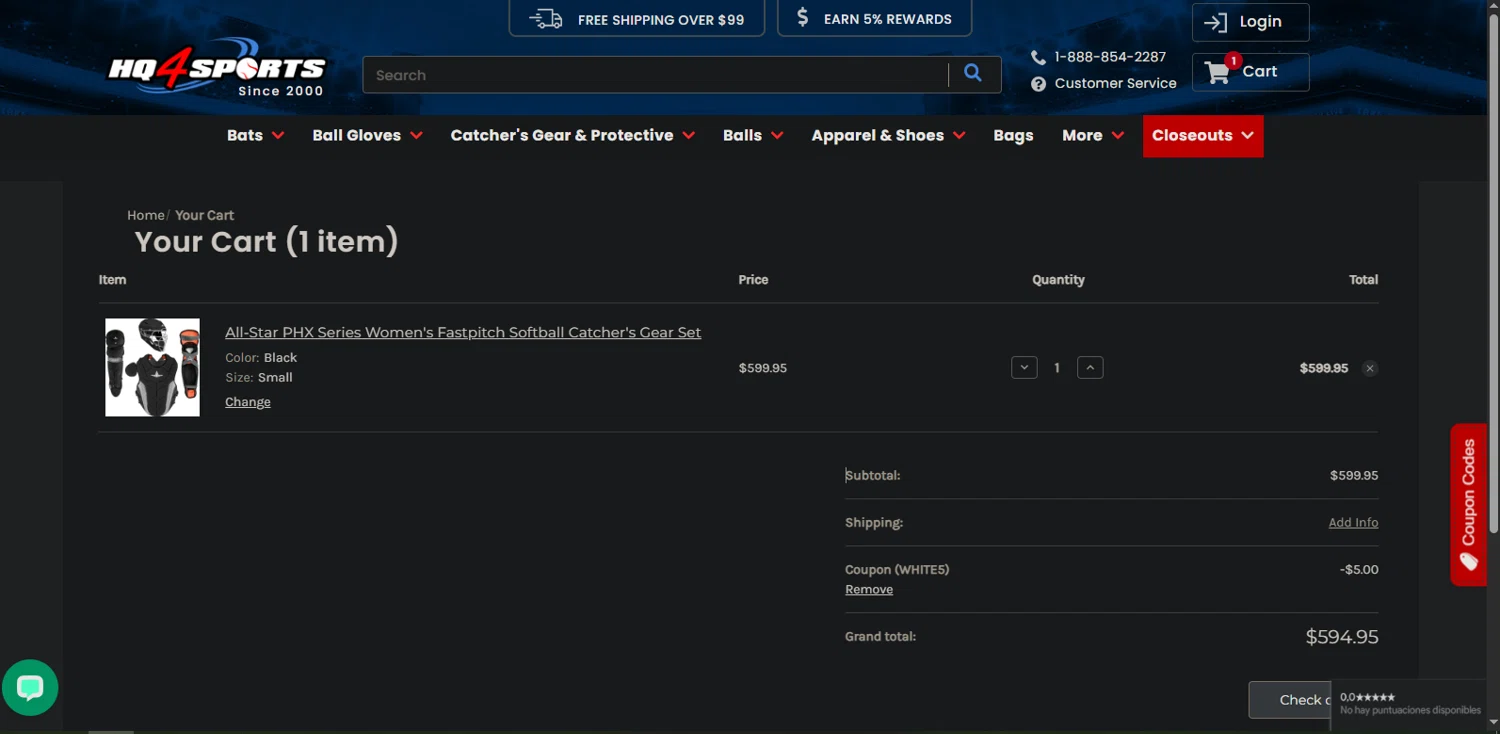
Task: Click the Google rating badge
Action: [x=1409, y=703]
